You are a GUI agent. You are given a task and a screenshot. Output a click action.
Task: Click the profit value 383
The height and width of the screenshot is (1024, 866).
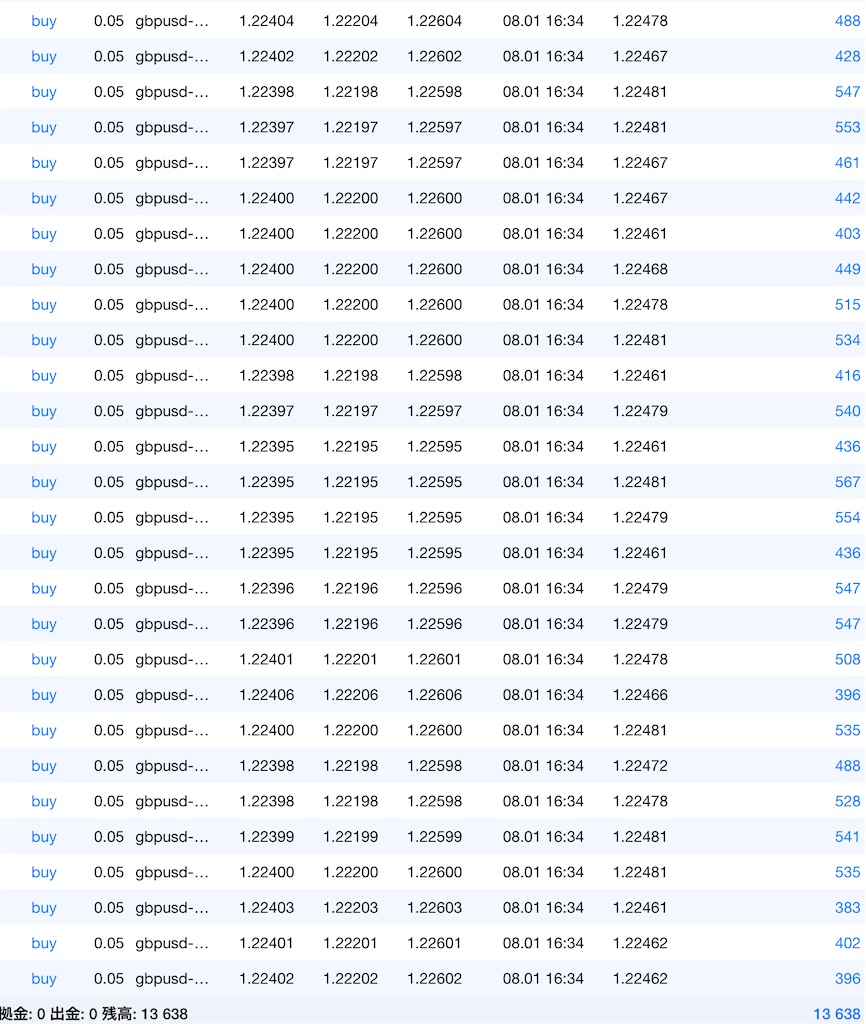coord(847,908)
